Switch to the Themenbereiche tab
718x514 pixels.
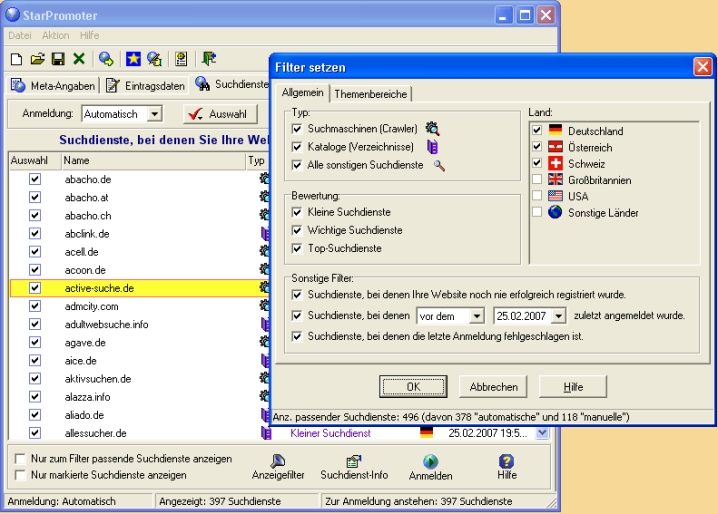tap(371, 94)
